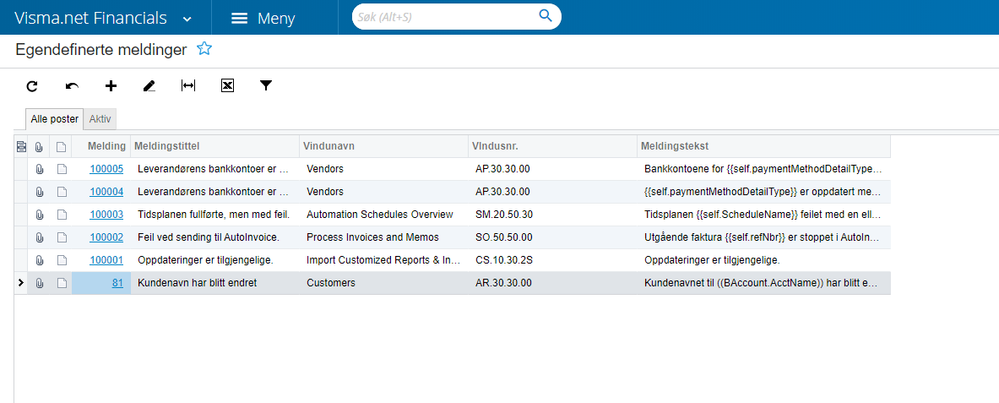Viewport: 999px width, 403px height.
Task: Open message link 100001
Action: point(106,260)
